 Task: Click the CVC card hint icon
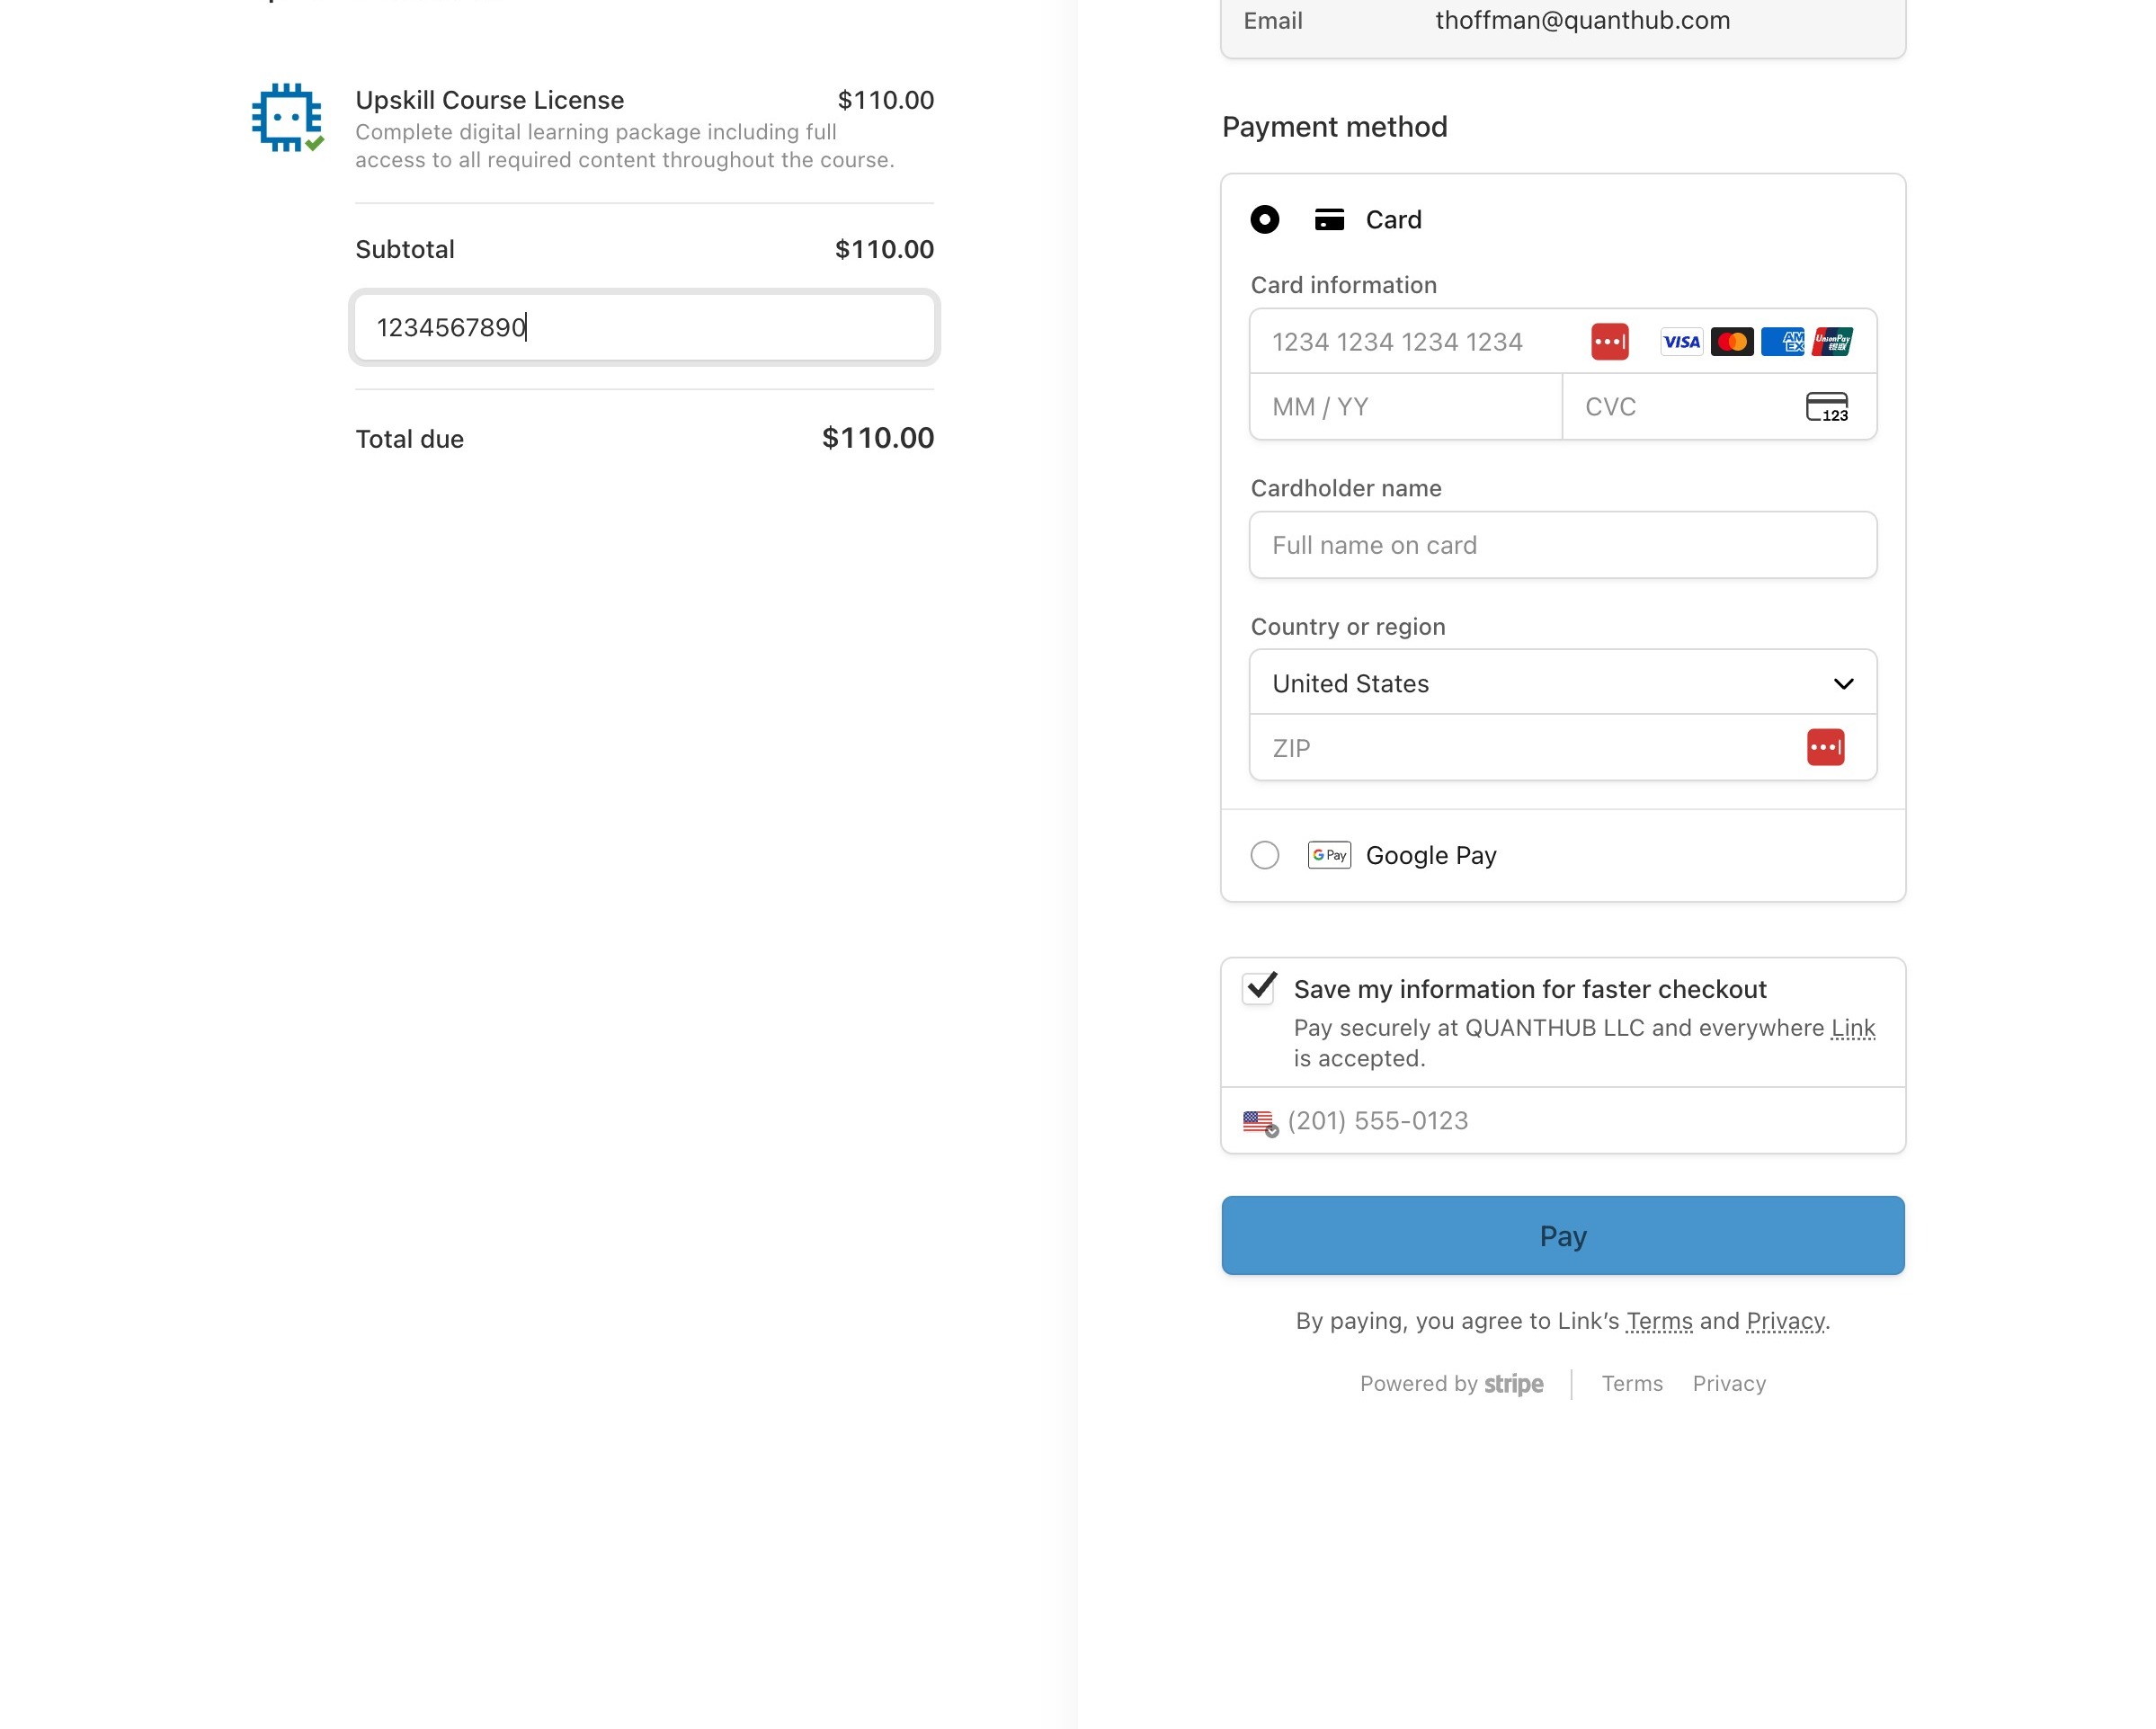point(1826,407)
